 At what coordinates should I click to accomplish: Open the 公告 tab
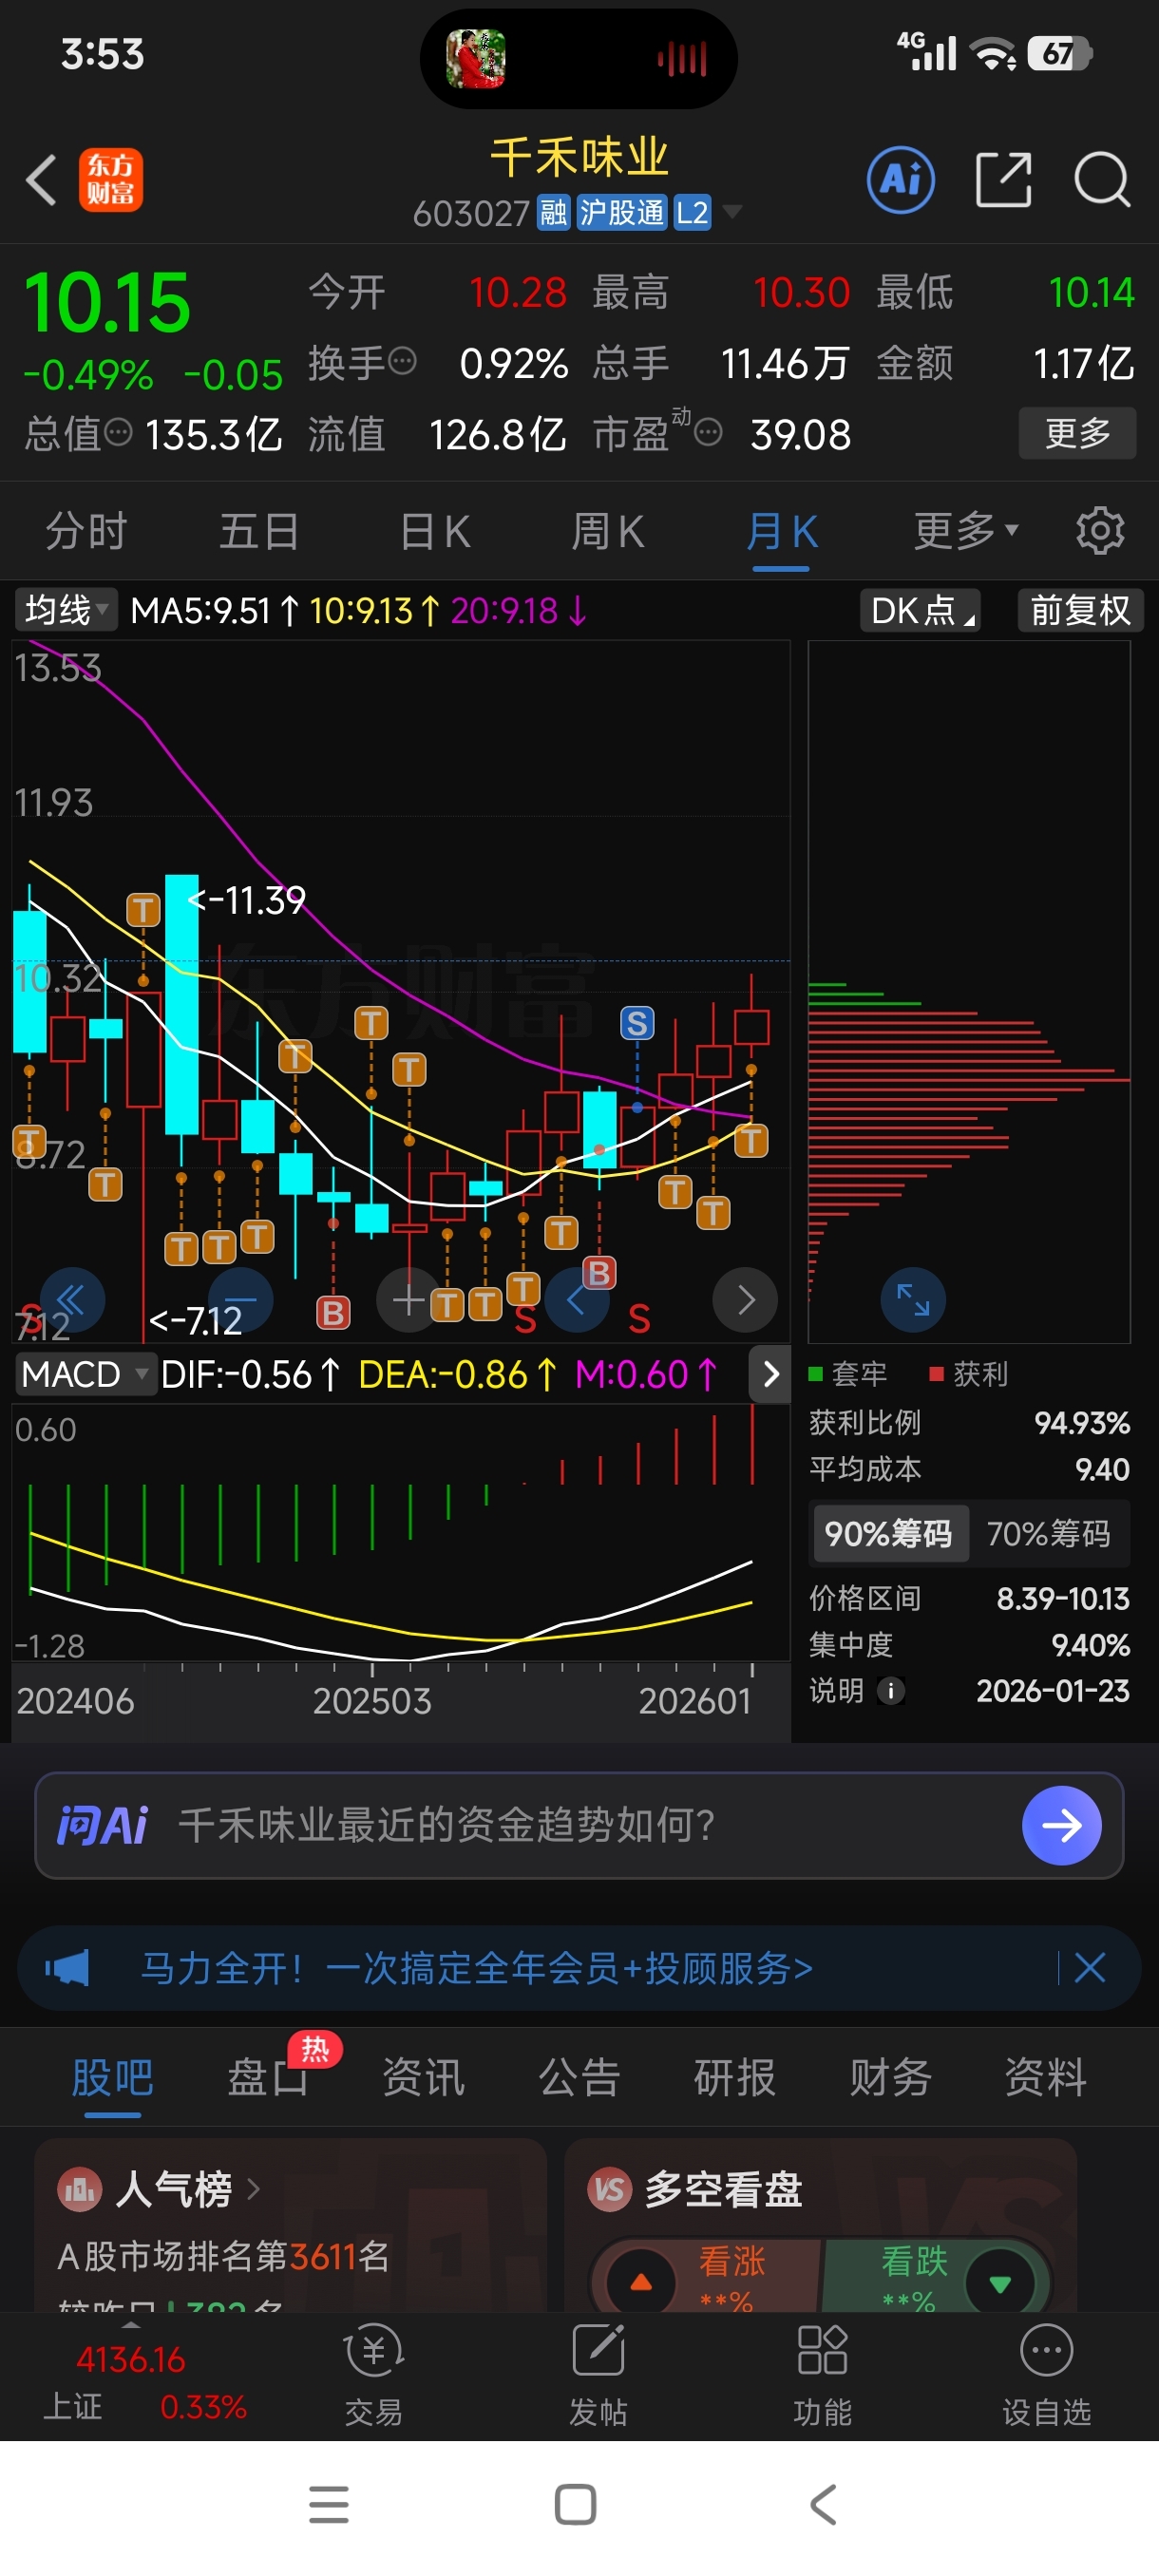(x=579, y=2076)
